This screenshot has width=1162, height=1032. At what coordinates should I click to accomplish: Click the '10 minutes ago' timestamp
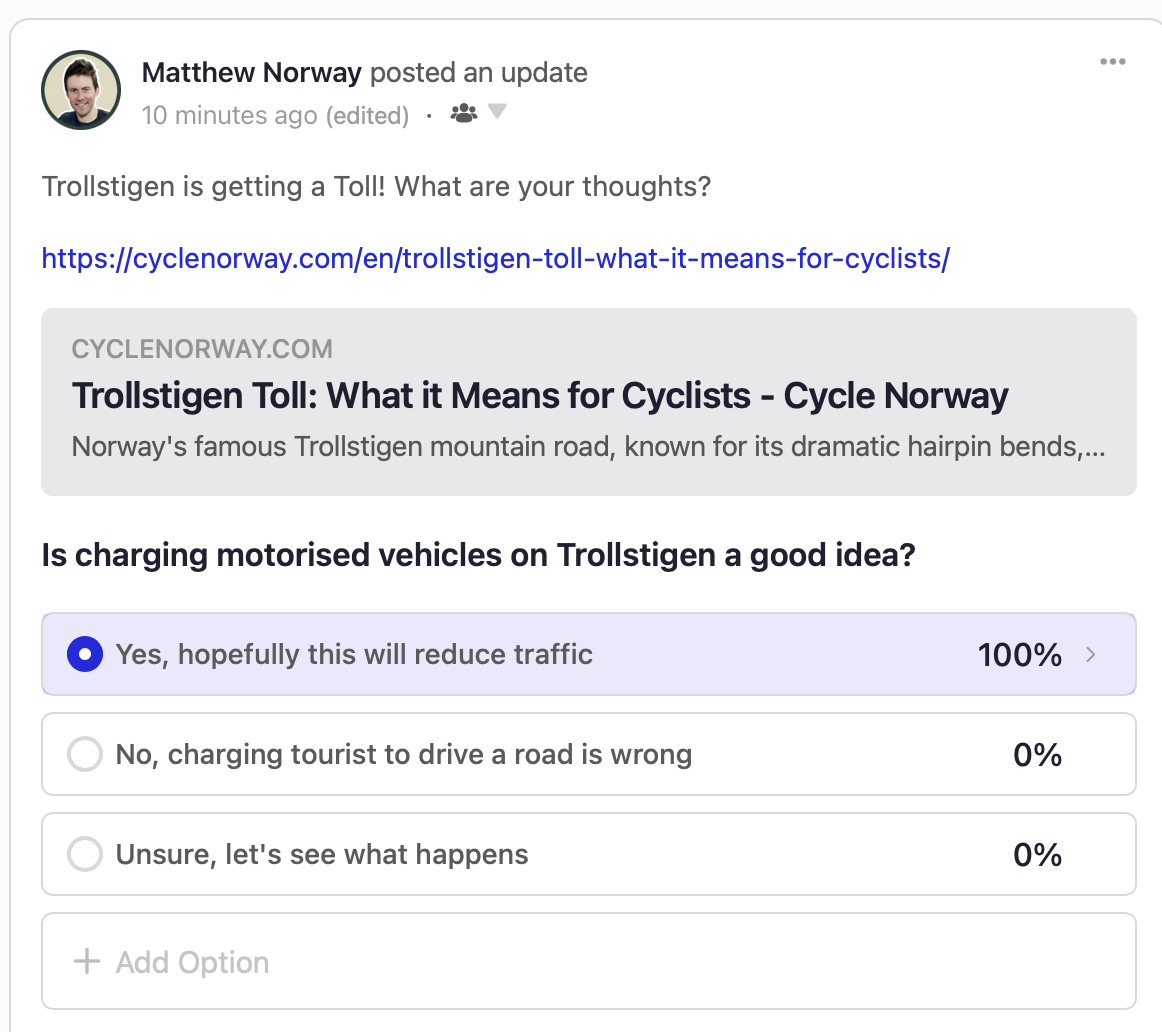(229, 116)
